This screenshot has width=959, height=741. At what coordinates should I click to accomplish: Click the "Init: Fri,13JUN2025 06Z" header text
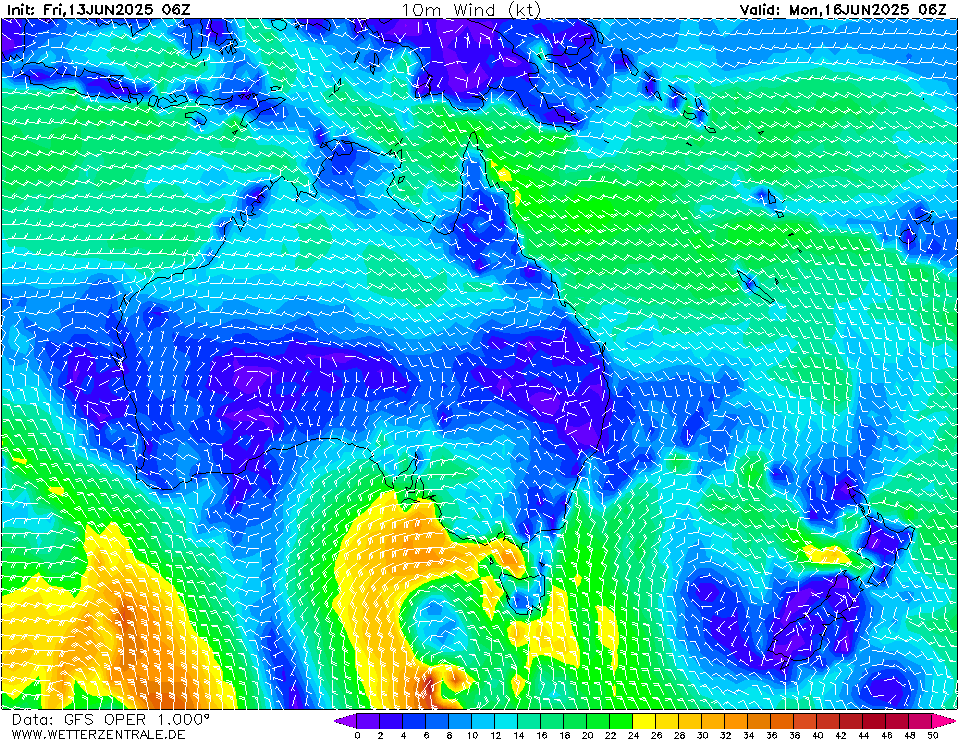99,9
